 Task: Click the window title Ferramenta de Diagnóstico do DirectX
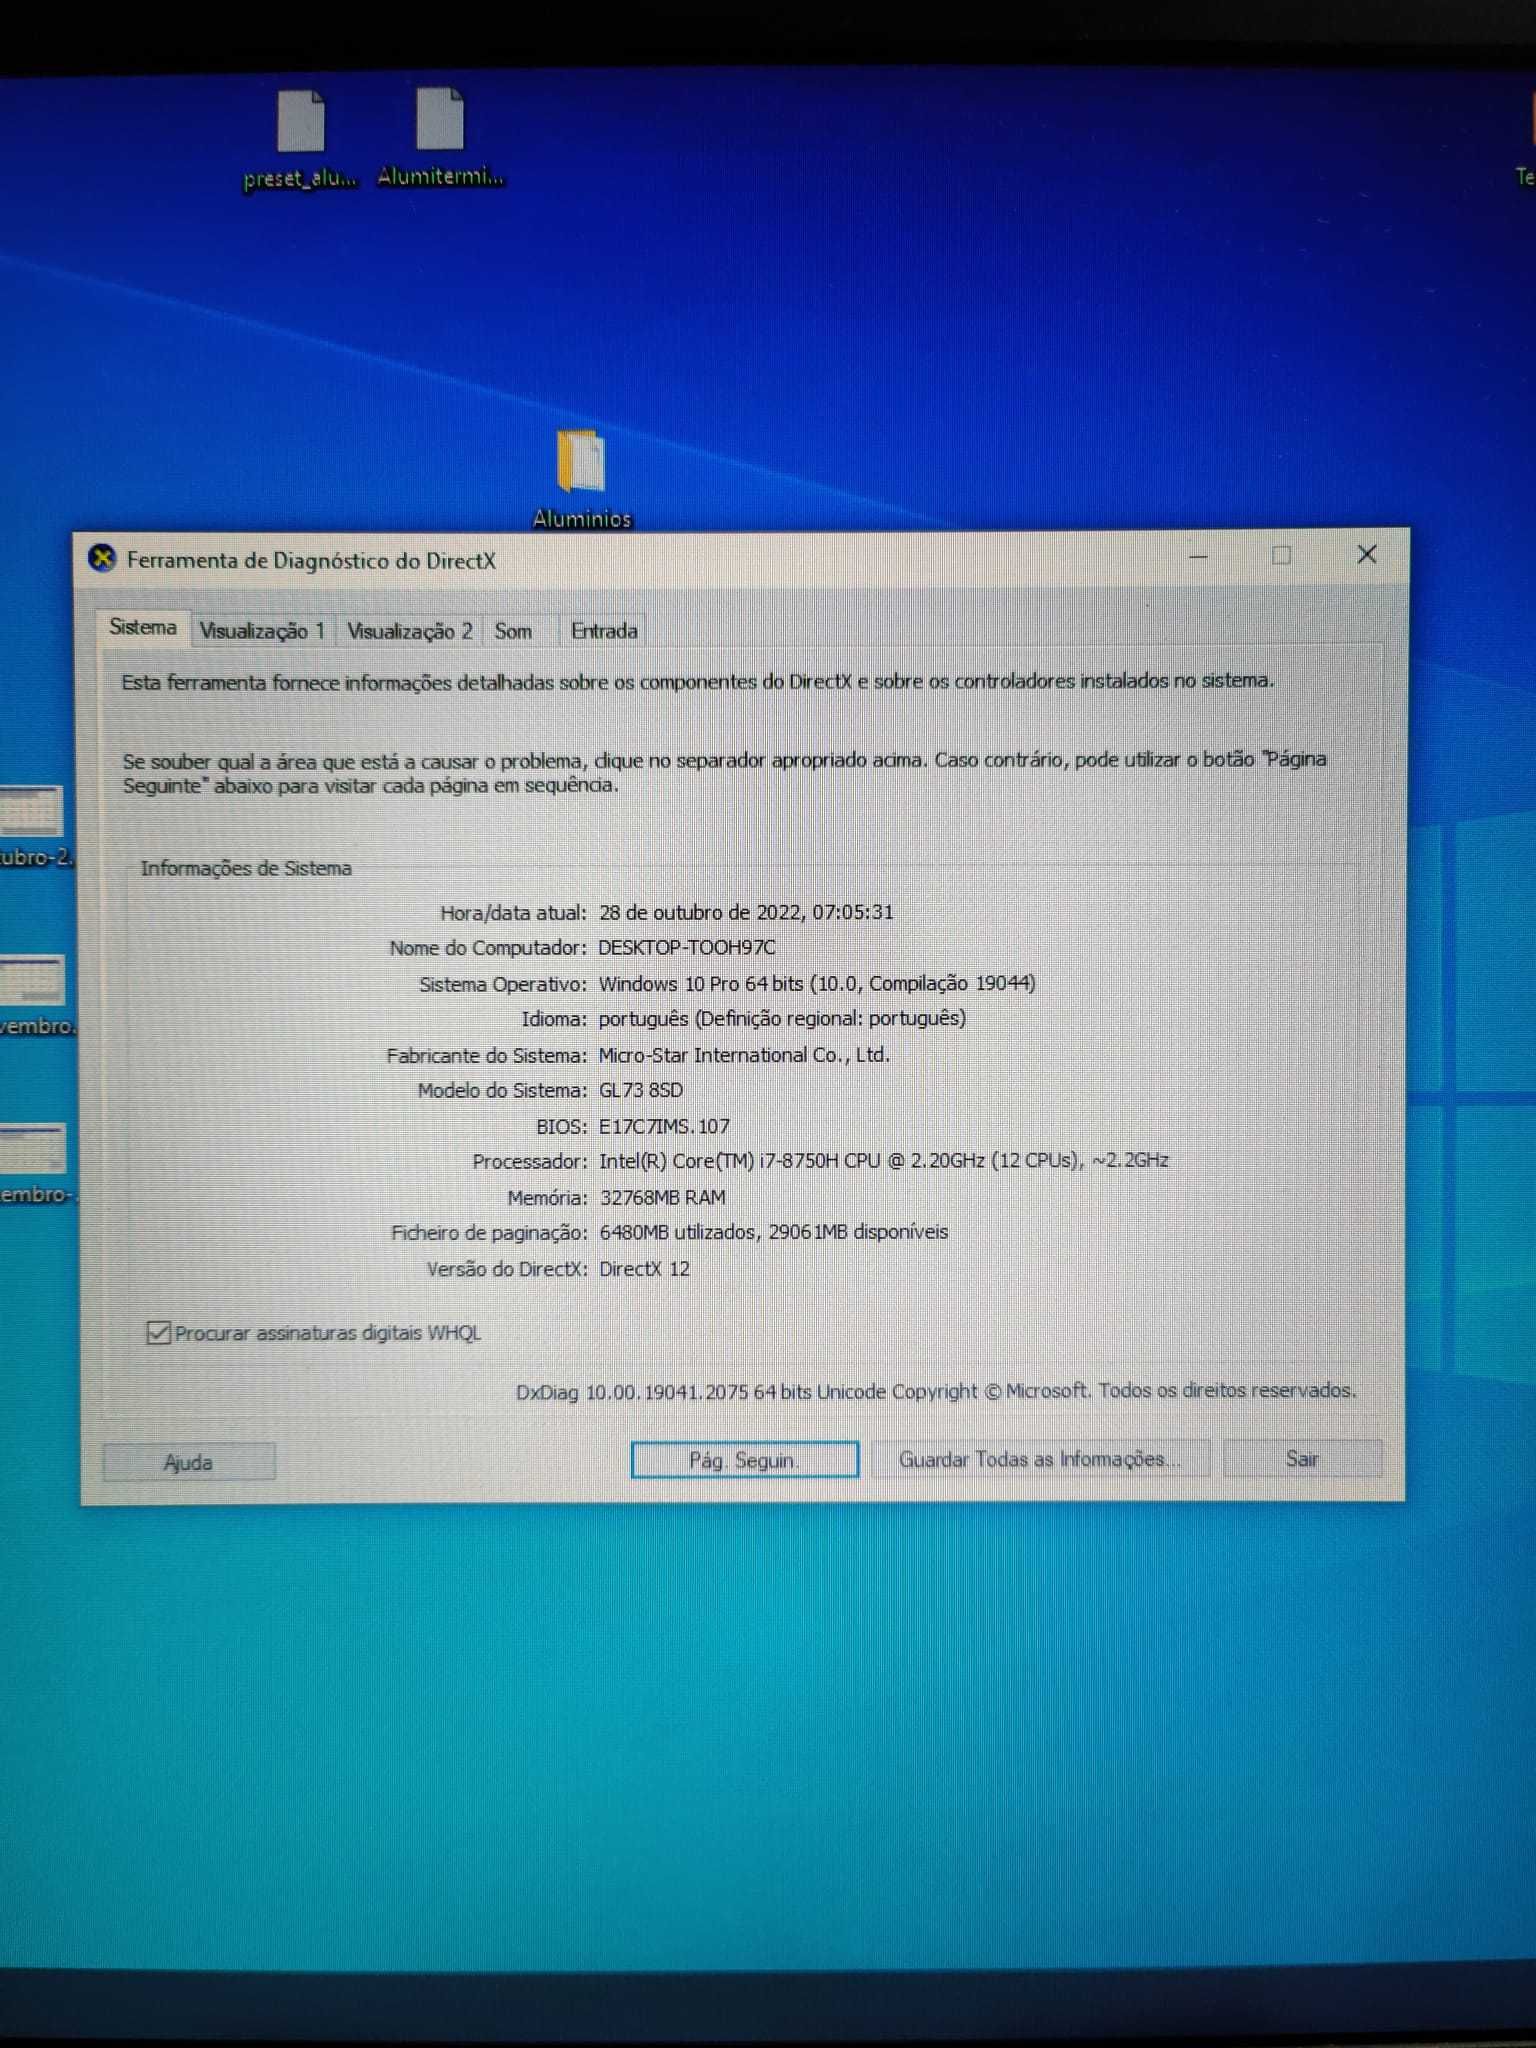click(x=311, y=560)
